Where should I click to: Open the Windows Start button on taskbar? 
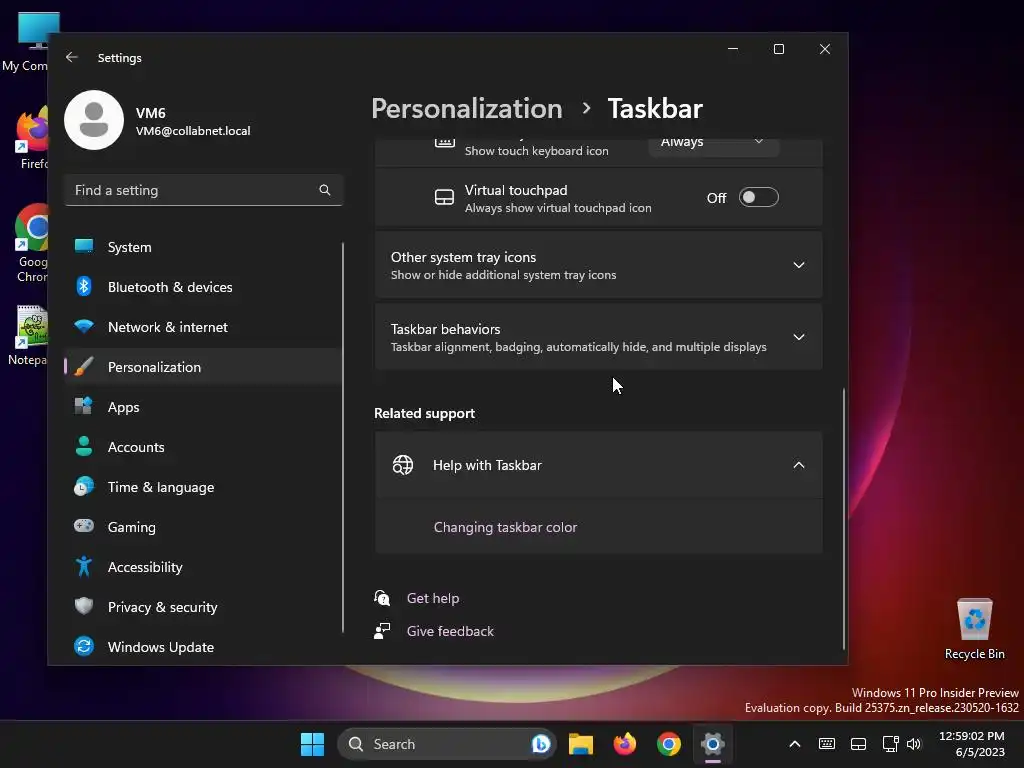[312, 744]
